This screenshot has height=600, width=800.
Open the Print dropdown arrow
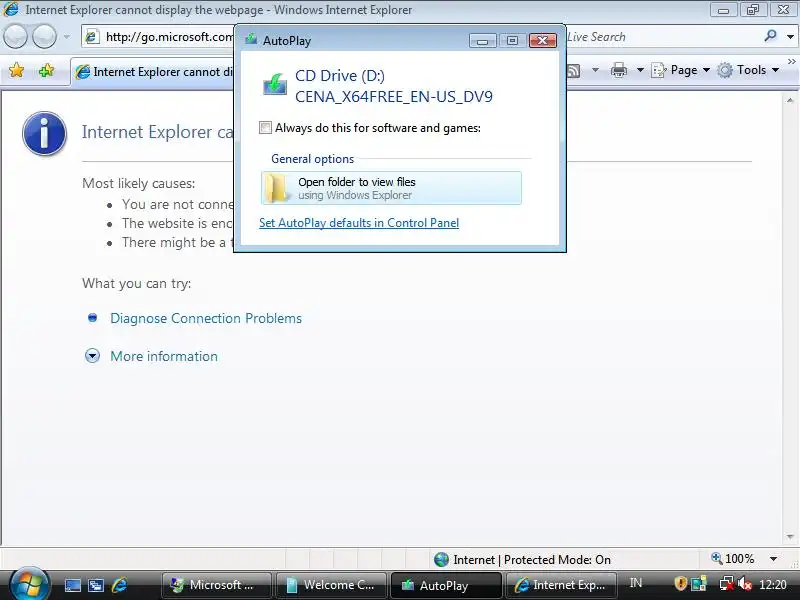[x=640, y=70]
